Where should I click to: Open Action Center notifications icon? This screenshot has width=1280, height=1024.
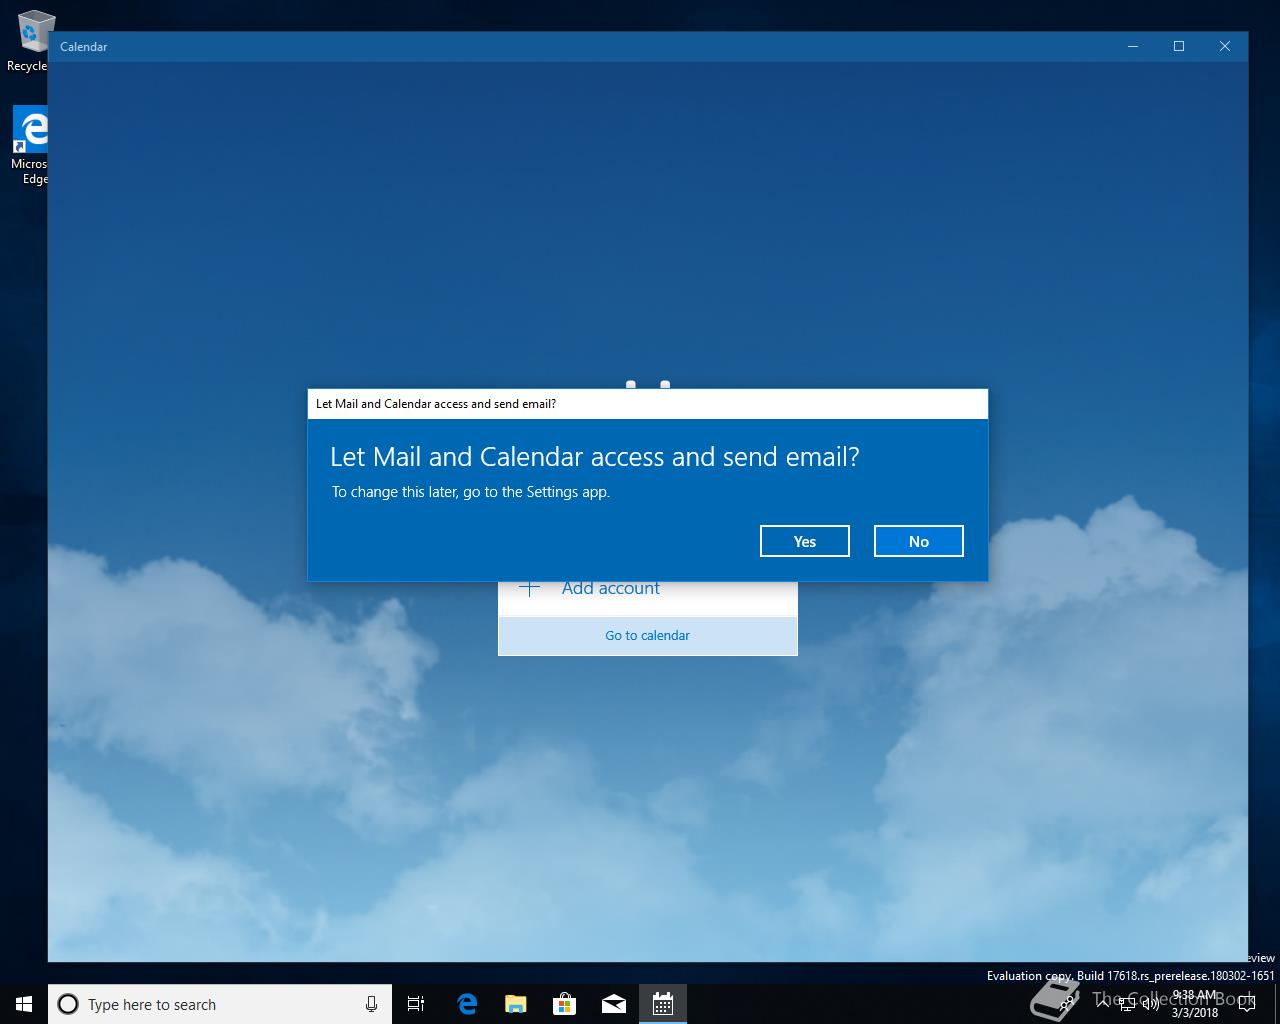[1246, 1004]
